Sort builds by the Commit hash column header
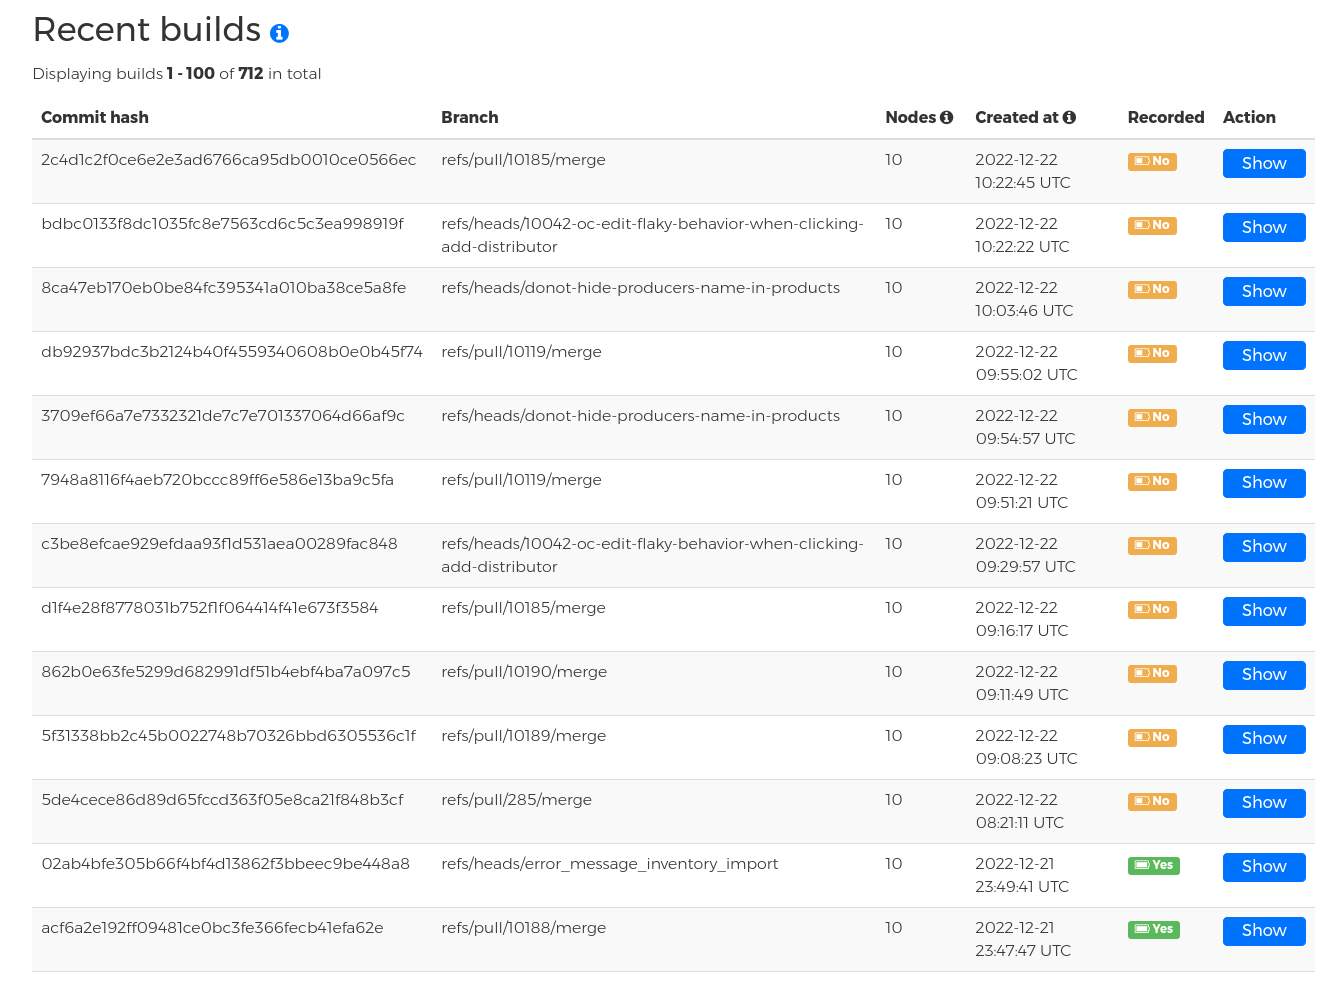This screenshot has height=983, width=1333. [95, 117]
